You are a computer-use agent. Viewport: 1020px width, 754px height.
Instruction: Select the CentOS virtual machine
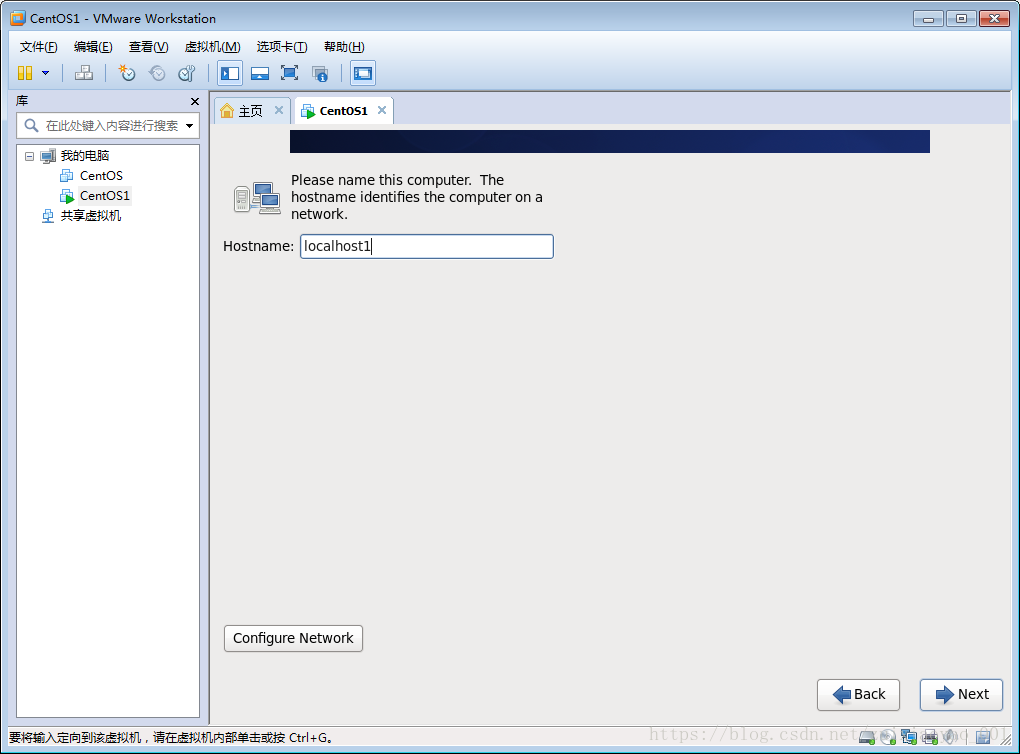pos(101,176)
